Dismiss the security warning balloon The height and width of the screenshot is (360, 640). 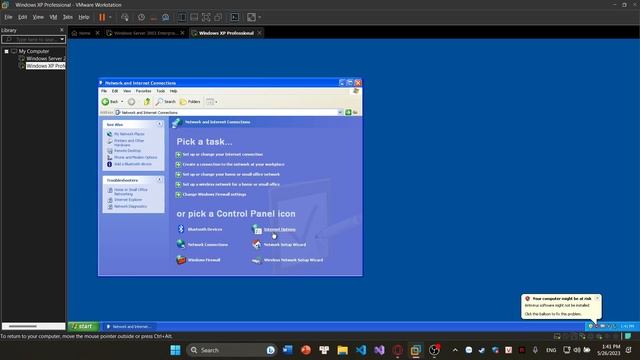(x=597, y=298)
